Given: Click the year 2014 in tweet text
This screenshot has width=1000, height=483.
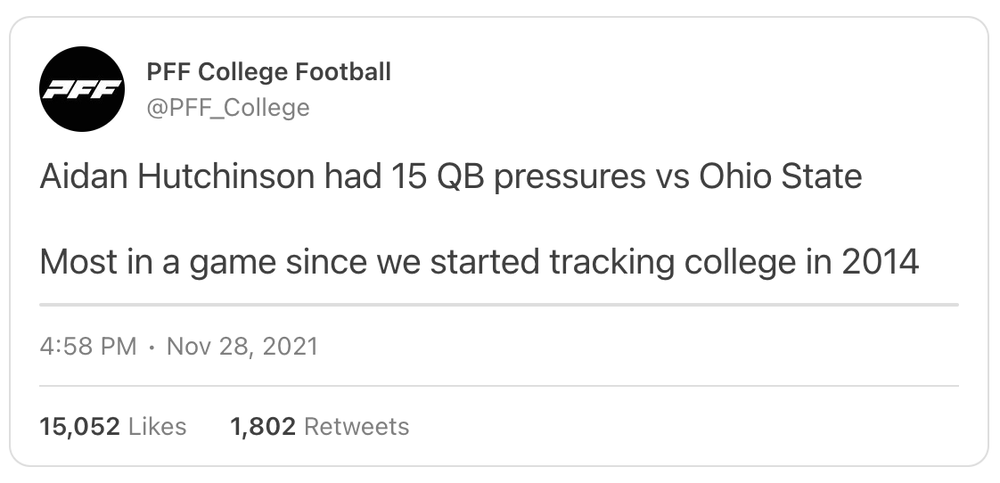Looking at the screenshot, I should coord(879,262).
